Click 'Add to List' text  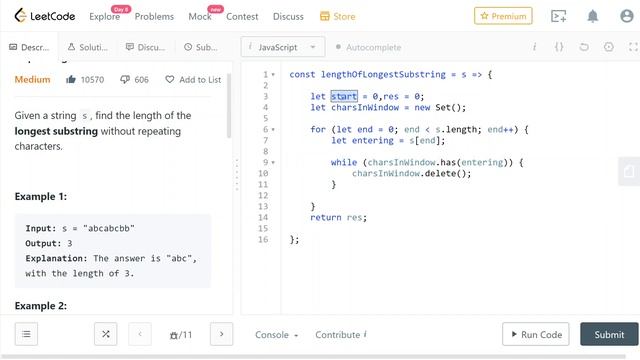tap(200, 79)
